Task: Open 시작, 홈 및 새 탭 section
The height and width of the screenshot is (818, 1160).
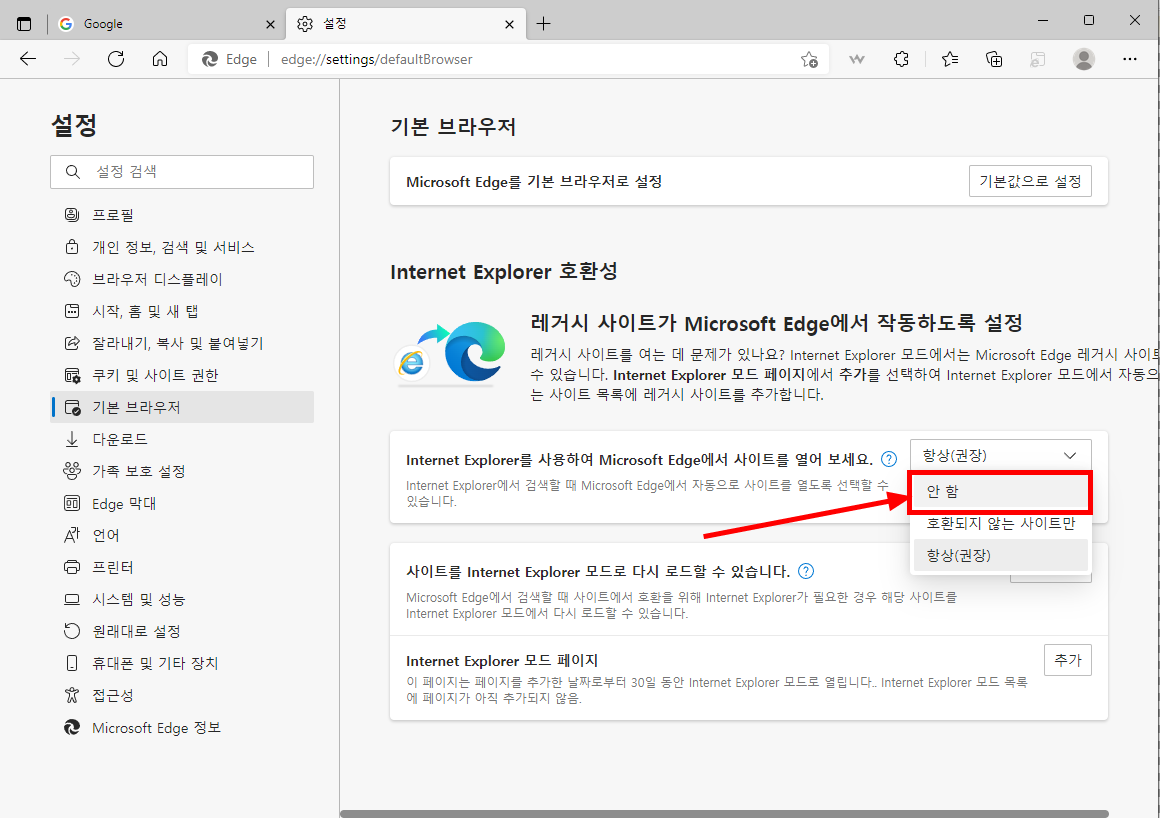Action: [x=182, y=311]
